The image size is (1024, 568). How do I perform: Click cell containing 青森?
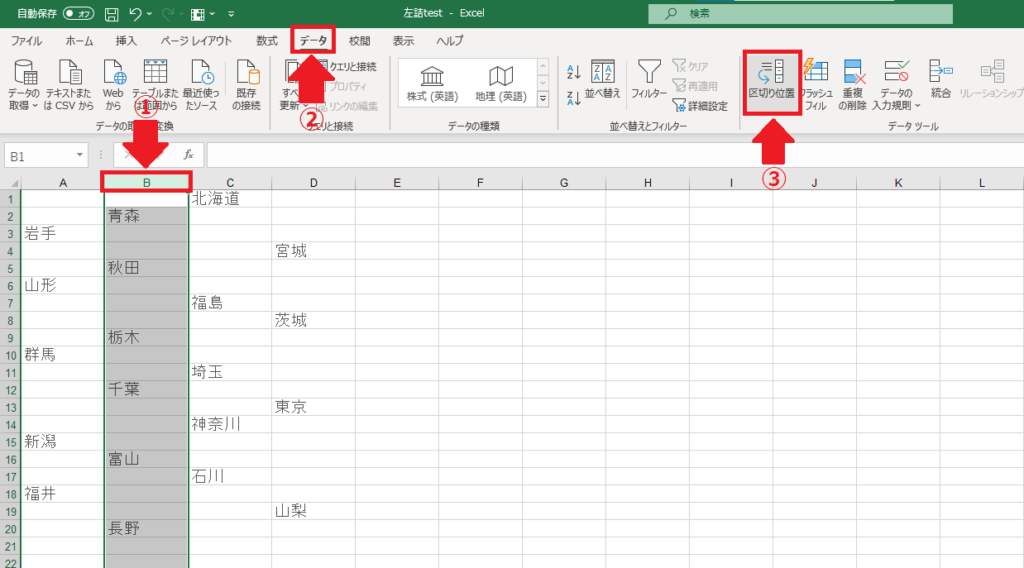[x=146, y=216]
